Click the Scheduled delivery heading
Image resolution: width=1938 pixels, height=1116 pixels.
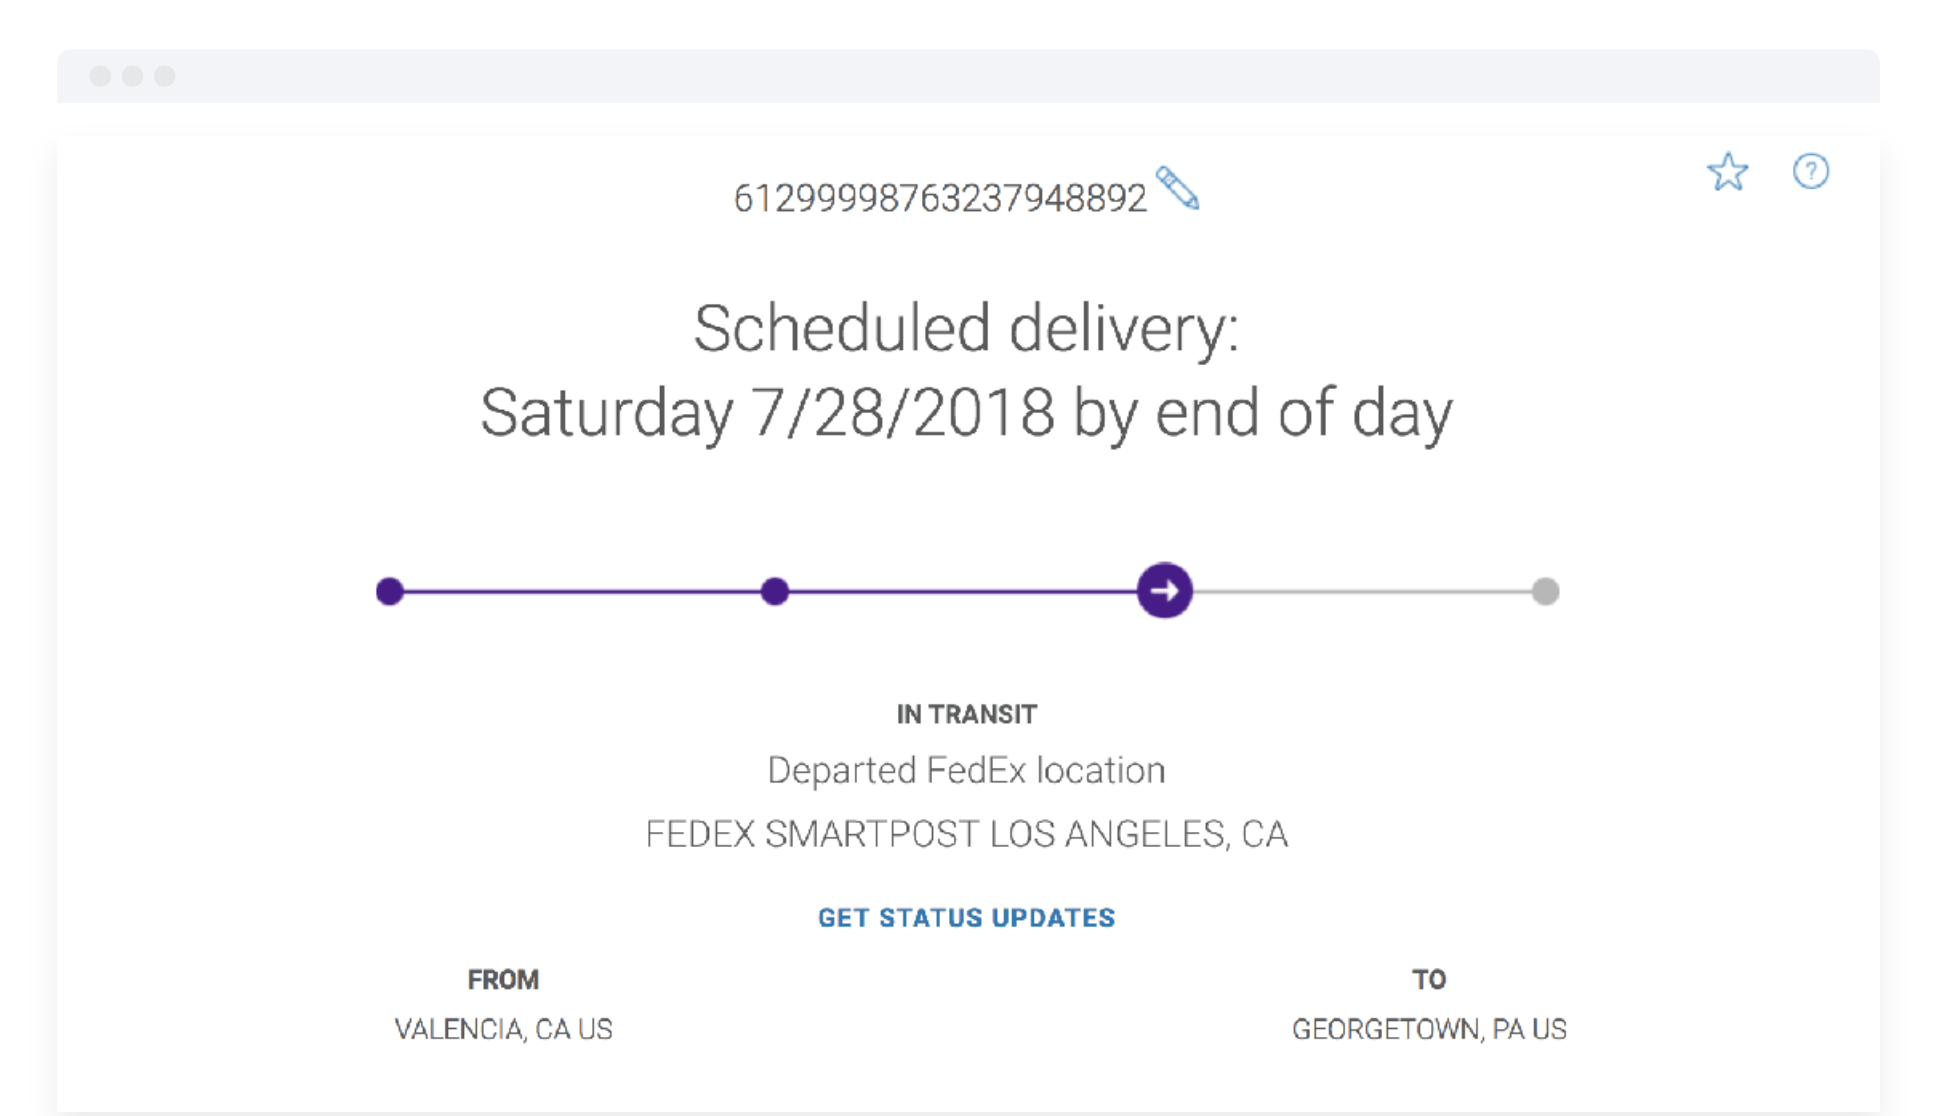pyautogui.click(x=966, y=327)
